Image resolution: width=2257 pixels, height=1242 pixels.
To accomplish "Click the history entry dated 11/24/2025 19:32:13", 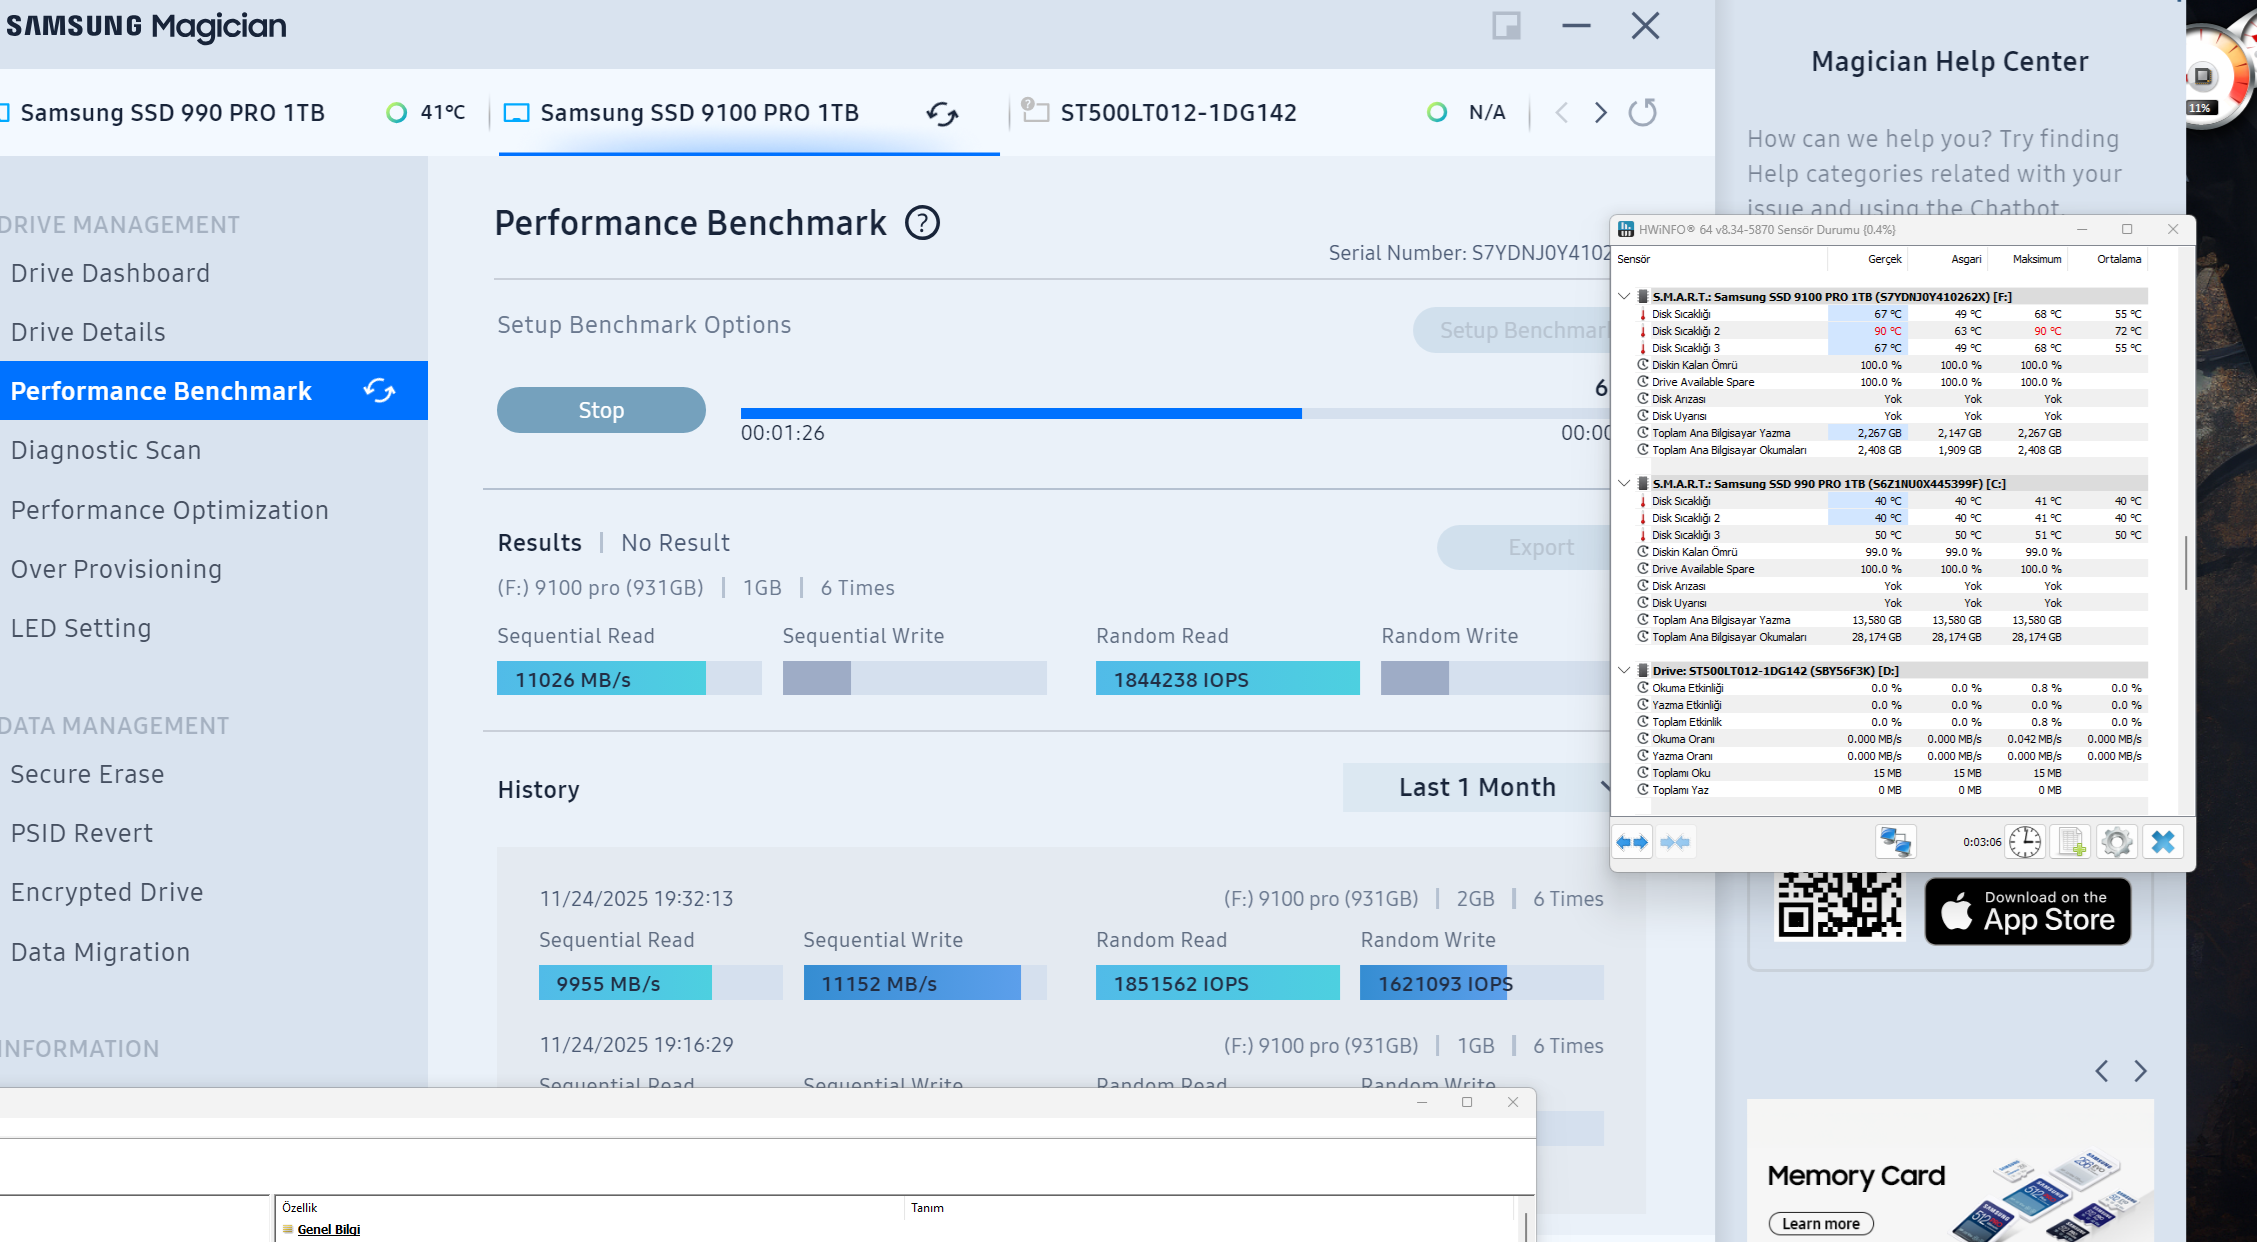I will 636,898.
